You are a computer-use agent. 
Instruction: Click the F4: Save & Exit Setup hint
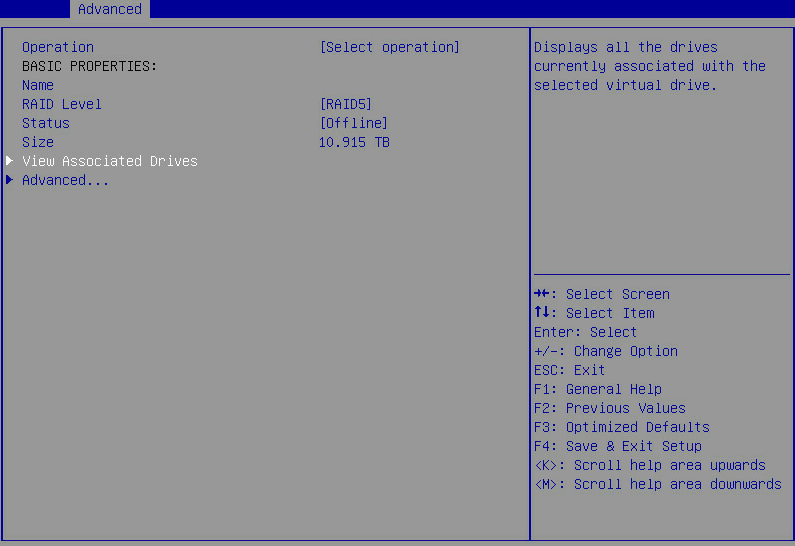(x=618, y=446)
